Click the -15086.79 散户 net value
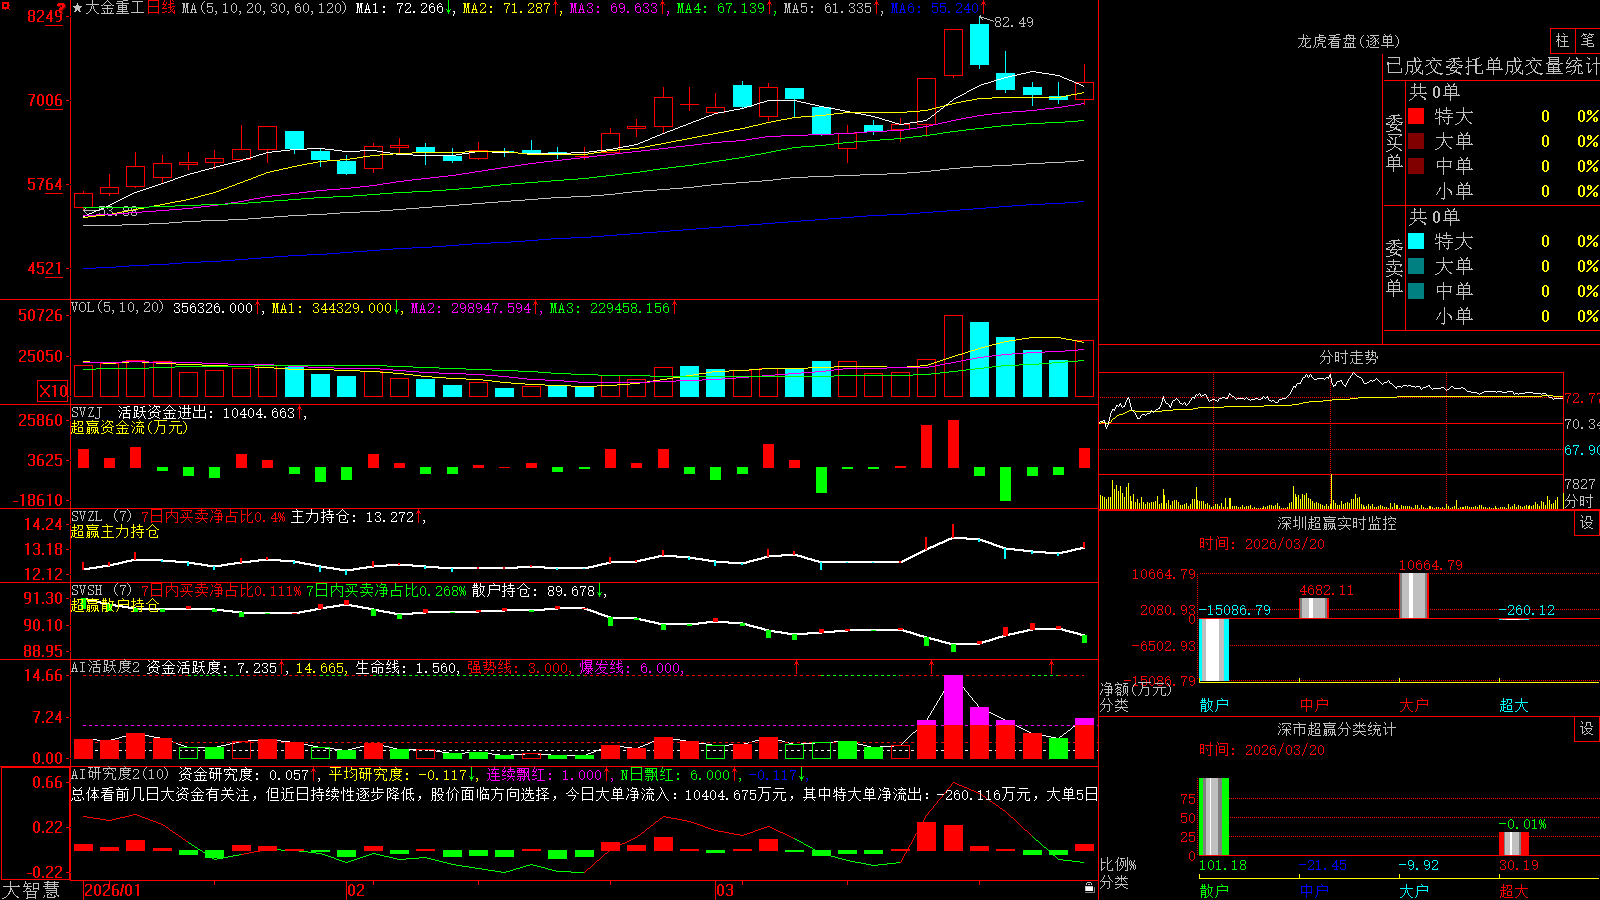The image size is (1600, 900). coord(1235,610)
